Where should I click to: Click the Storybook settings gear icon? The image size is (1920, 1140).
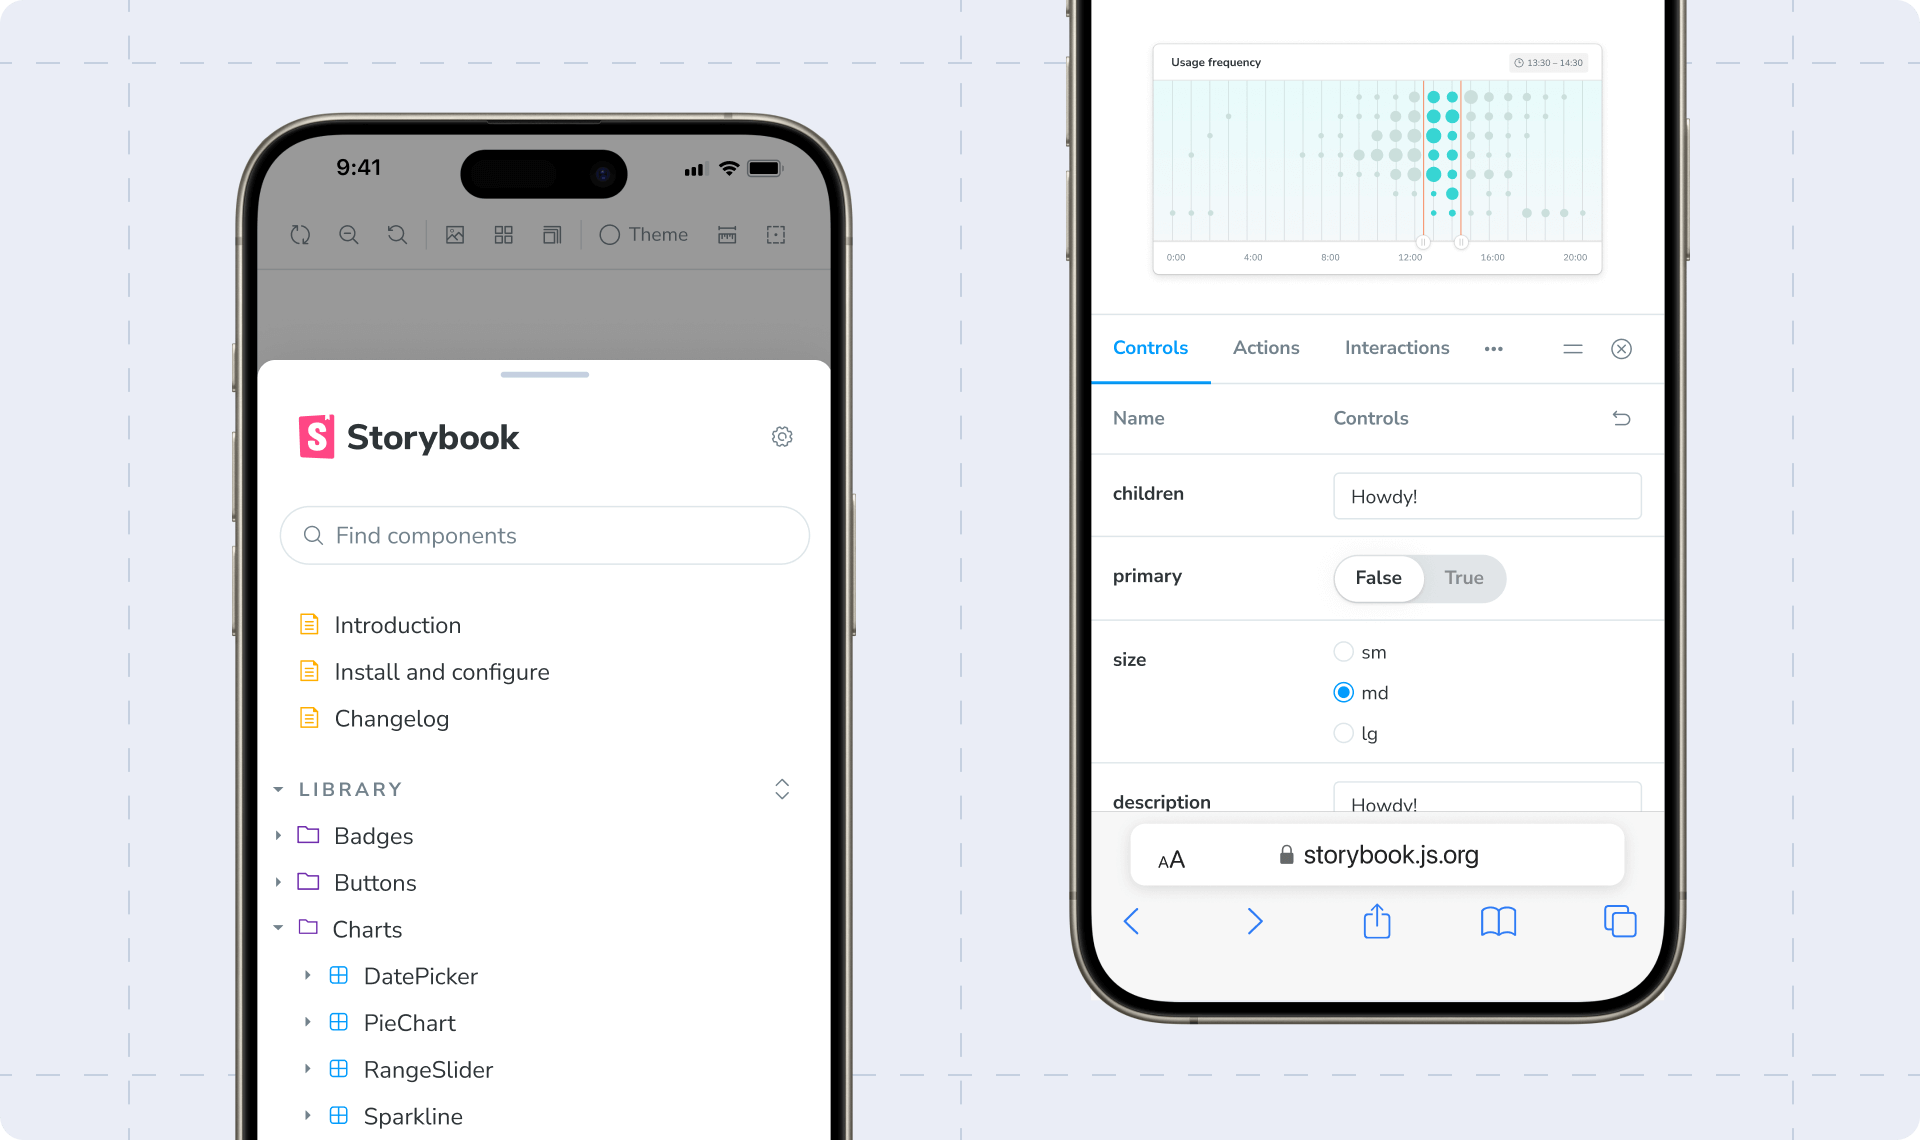[x=782, y=436]
